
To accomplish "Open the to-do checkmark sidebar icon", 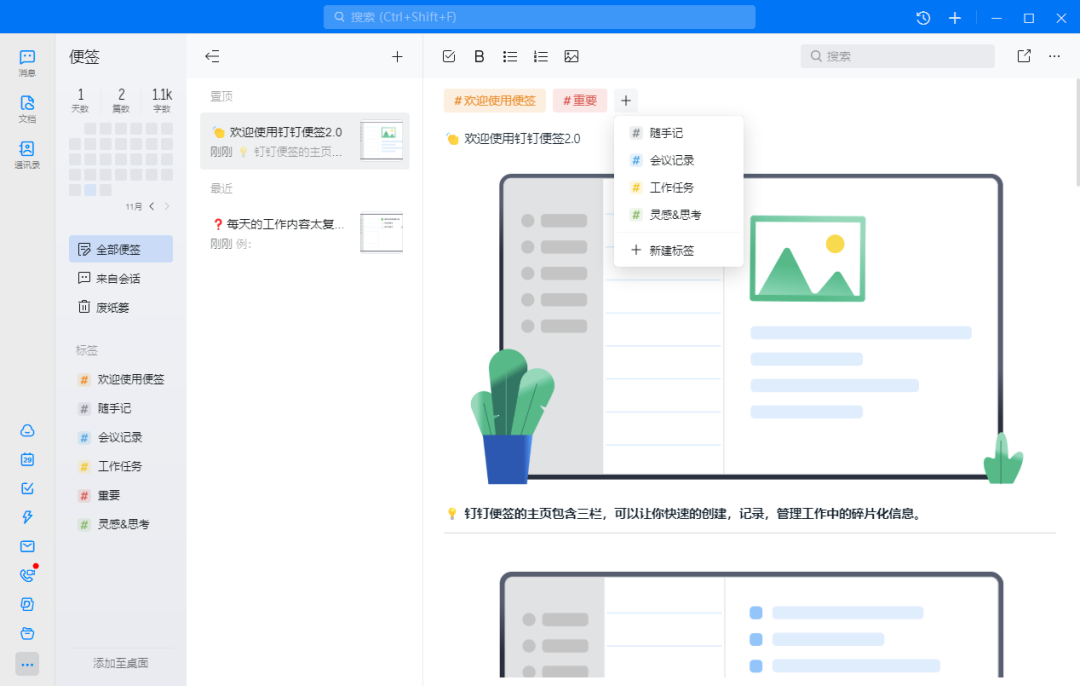I will [x=27, y=488].
